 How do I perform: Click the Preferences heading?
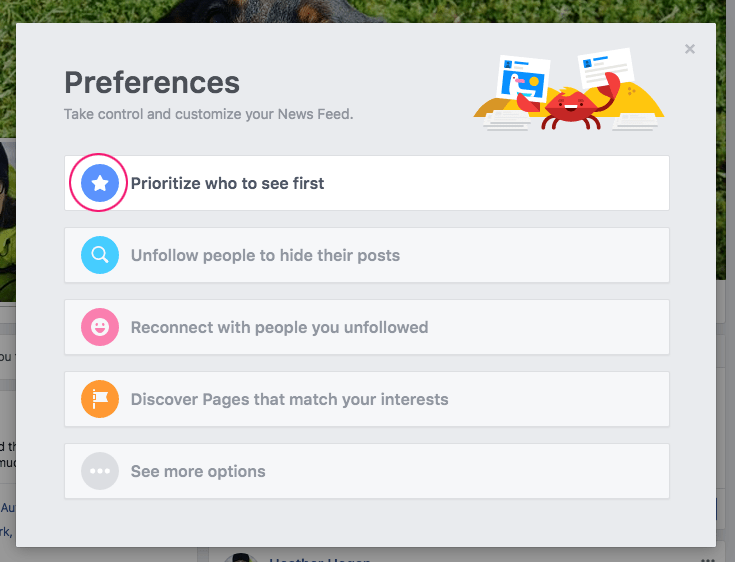tap(152, 82)
